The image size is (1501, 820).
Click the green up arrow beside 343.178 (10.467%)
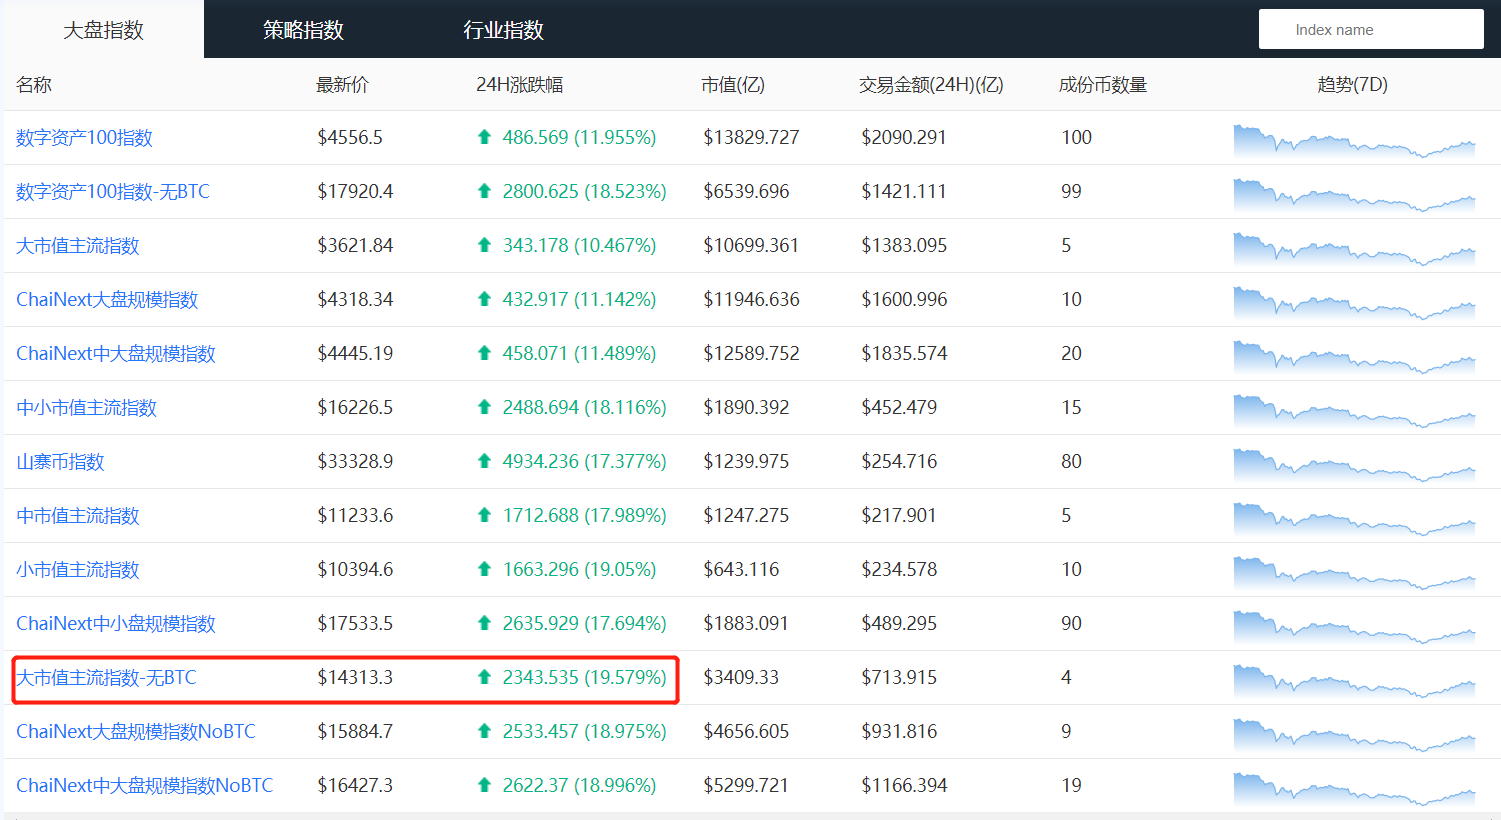[x=484, y=245]
